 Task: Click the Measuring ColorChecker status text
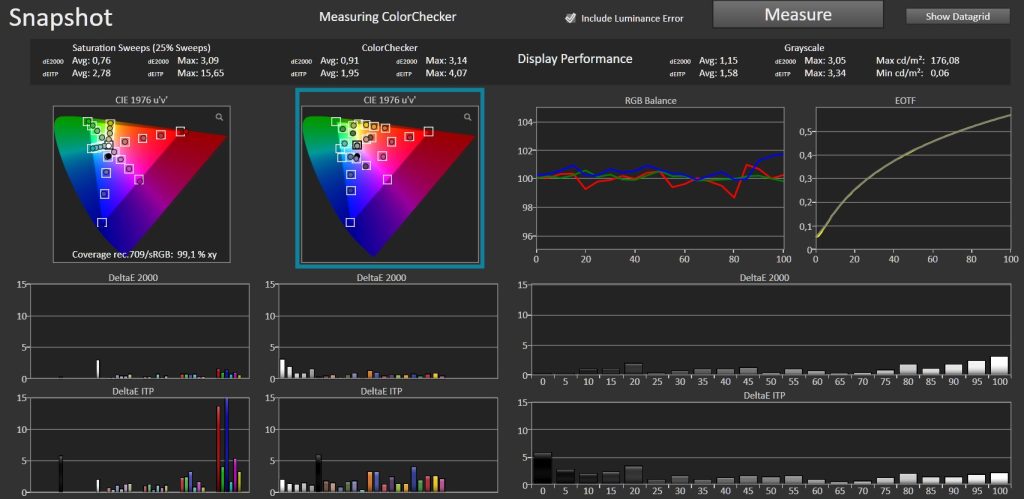click(x=387, y=17)
